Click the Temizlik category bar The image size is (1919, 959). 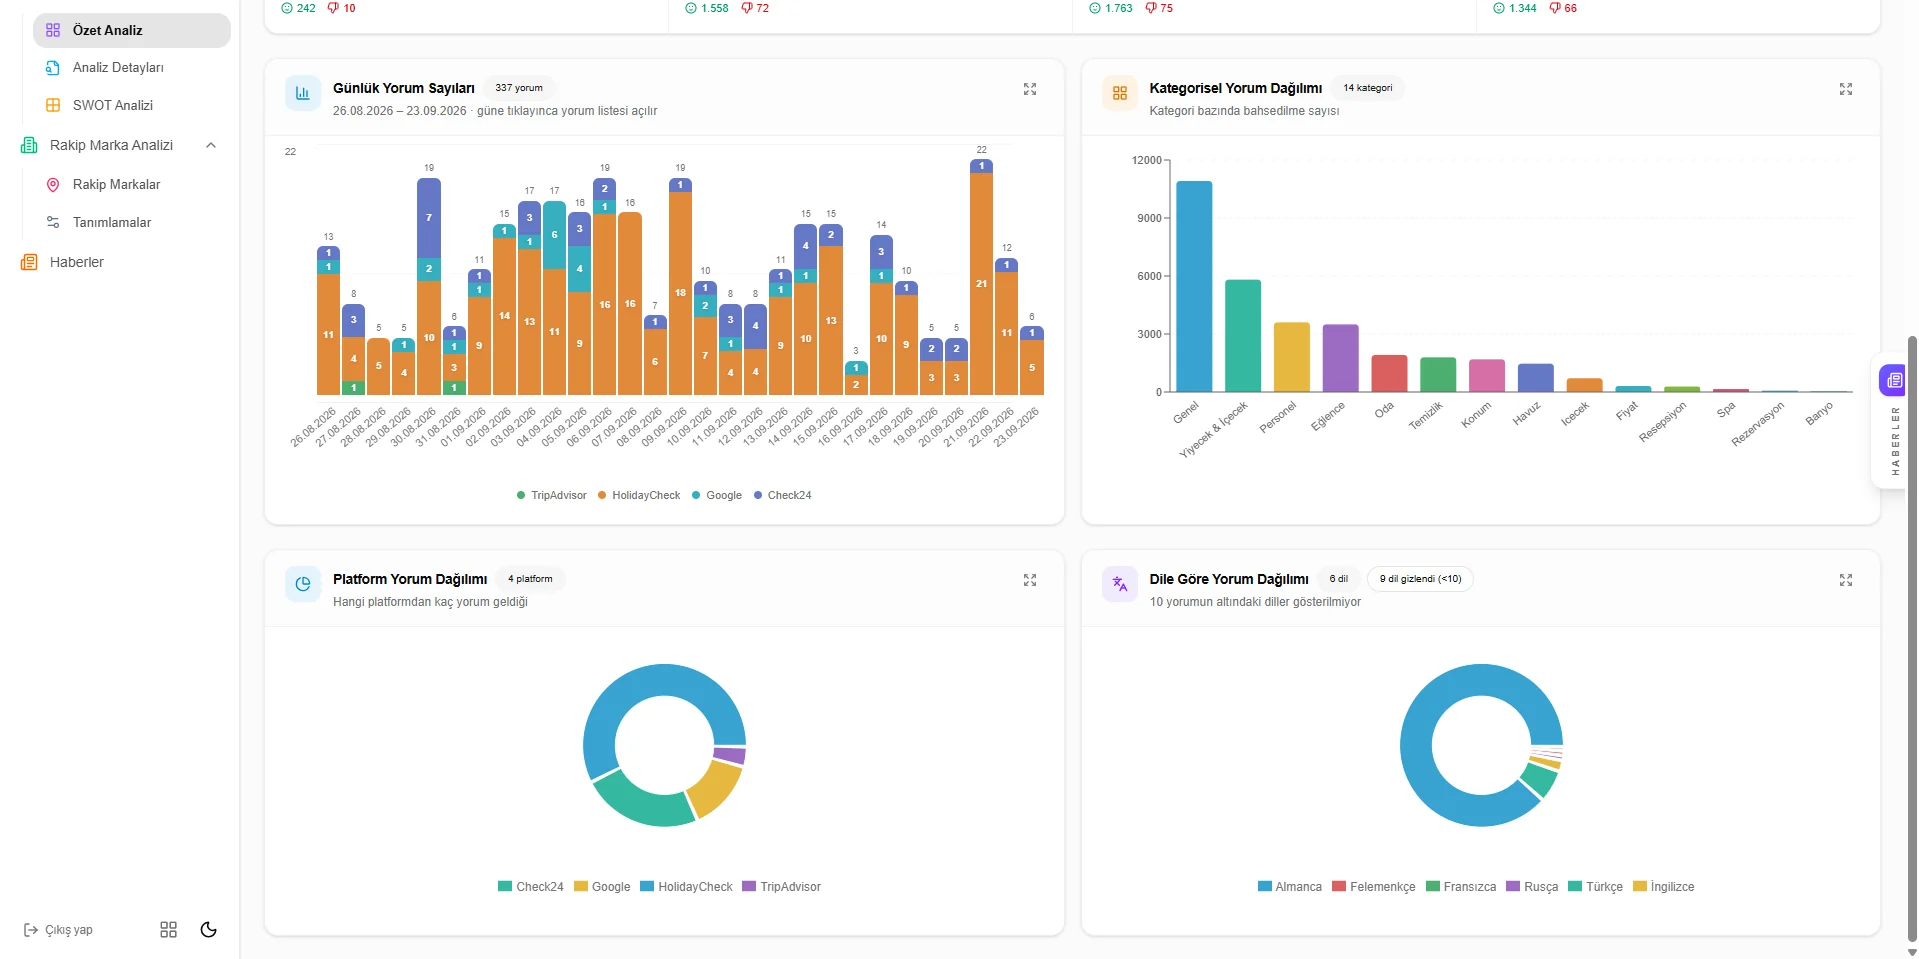point(1438,374)
